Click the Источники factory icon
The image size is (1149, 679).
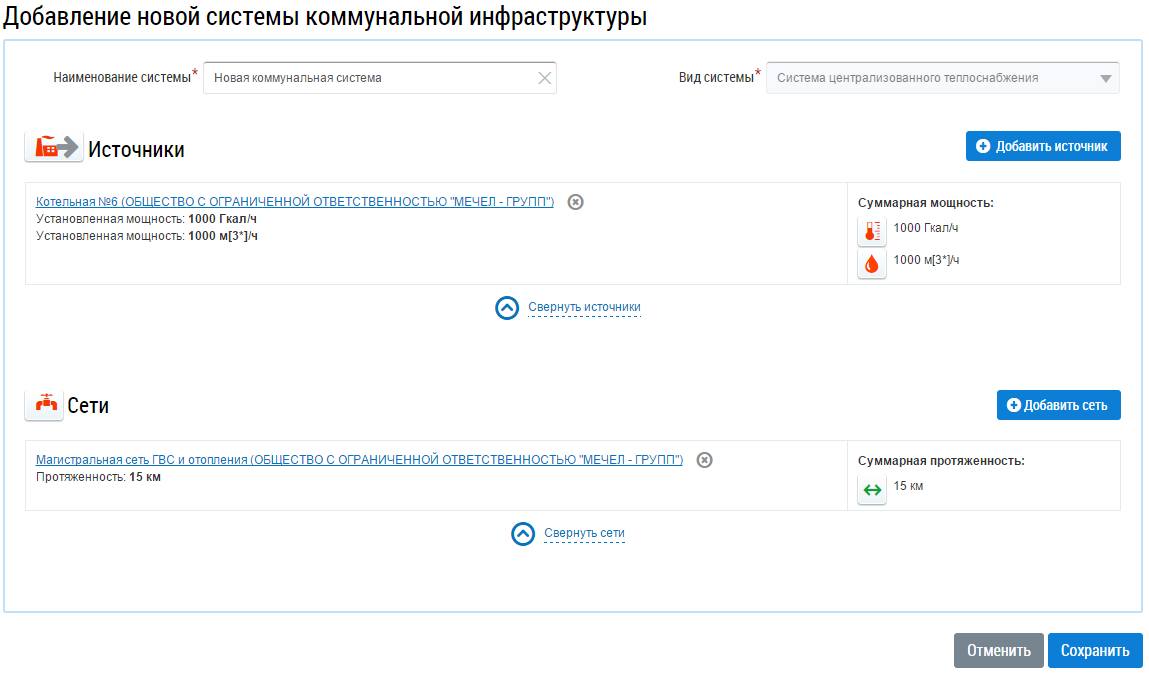(53, 146)
